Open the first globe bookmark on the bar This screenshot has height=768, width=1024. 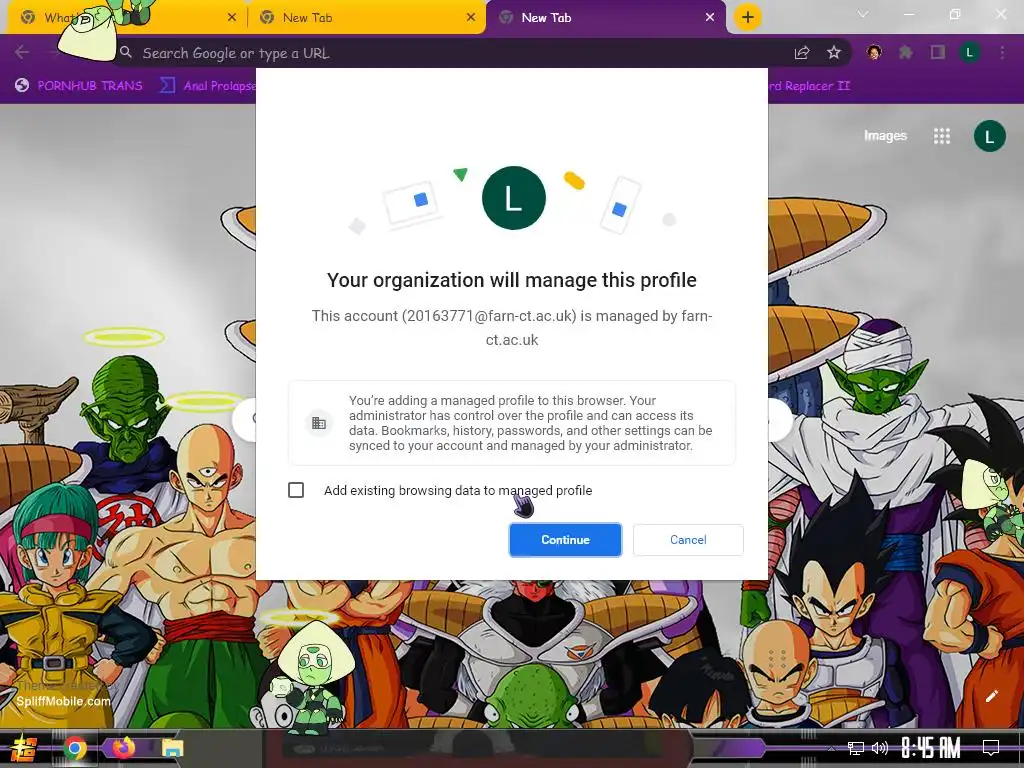pyautogui.click(x=79, y=86)
